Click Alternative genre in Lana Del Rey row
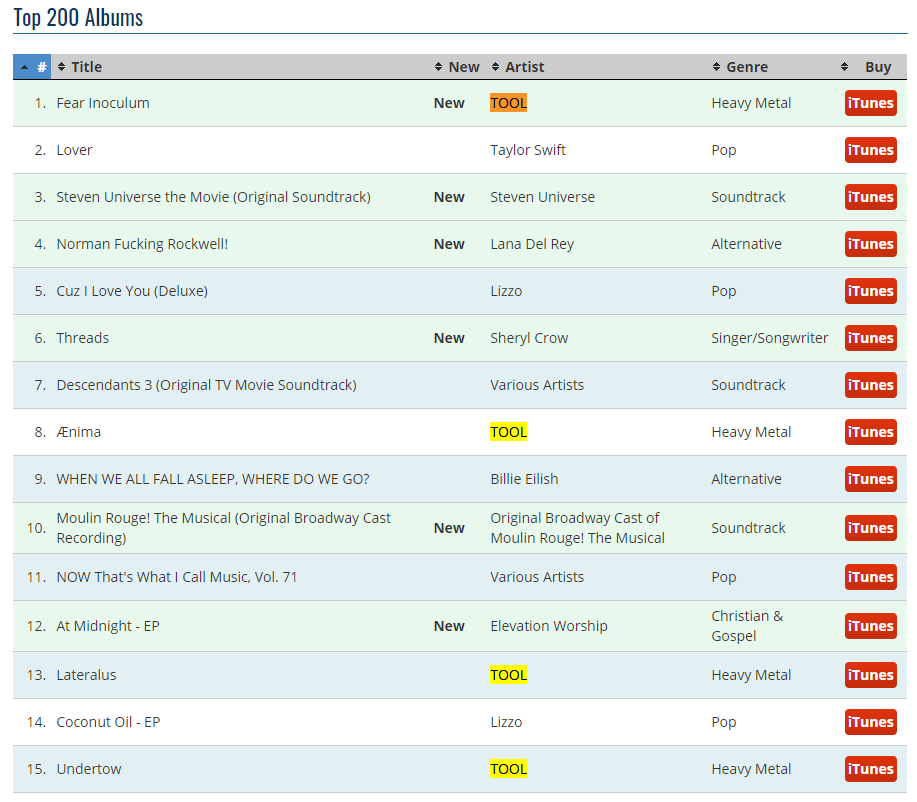 [746, 244]
